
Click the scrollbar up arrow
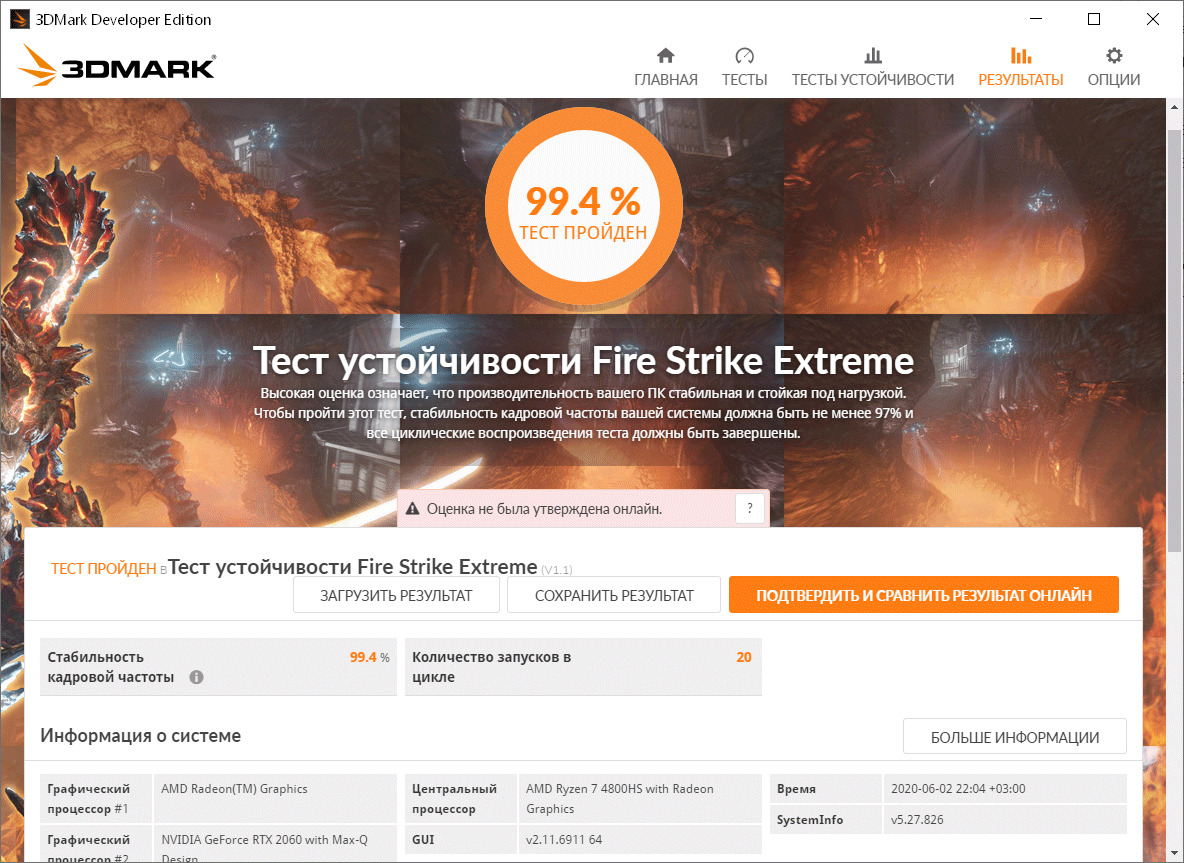[x=1174, y=107]
